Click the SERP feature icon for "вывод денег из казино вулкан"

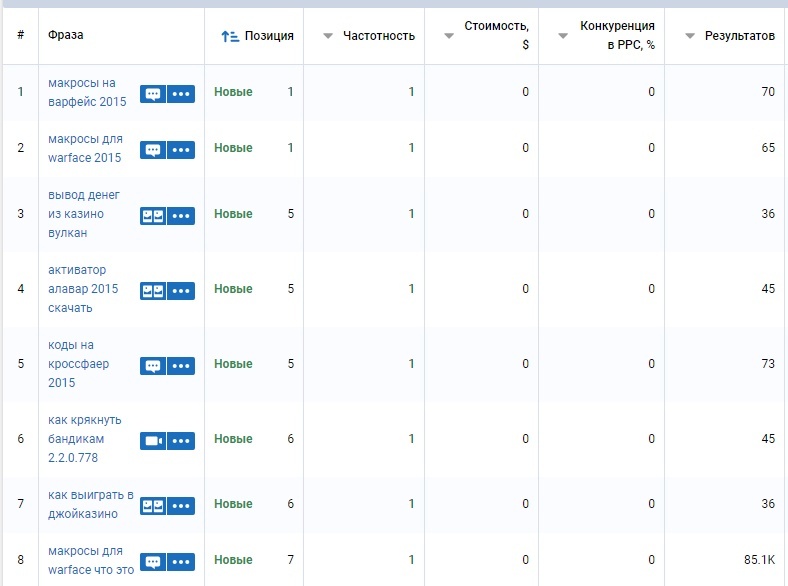(x=152, y=215)
